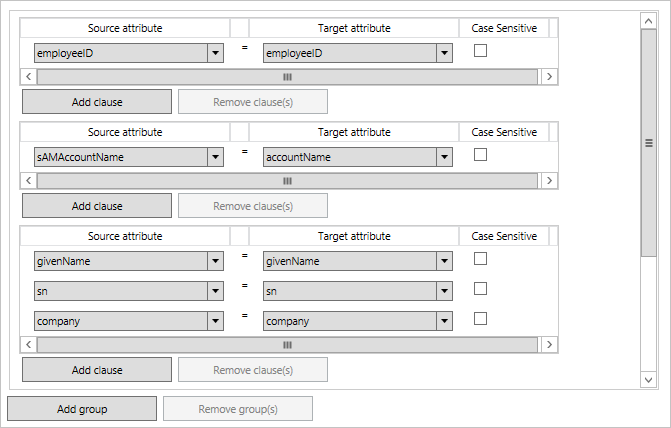Screen dimensions: 671x428
Task: Click the third group's left scroll arrow
Action: pos(29,345)
